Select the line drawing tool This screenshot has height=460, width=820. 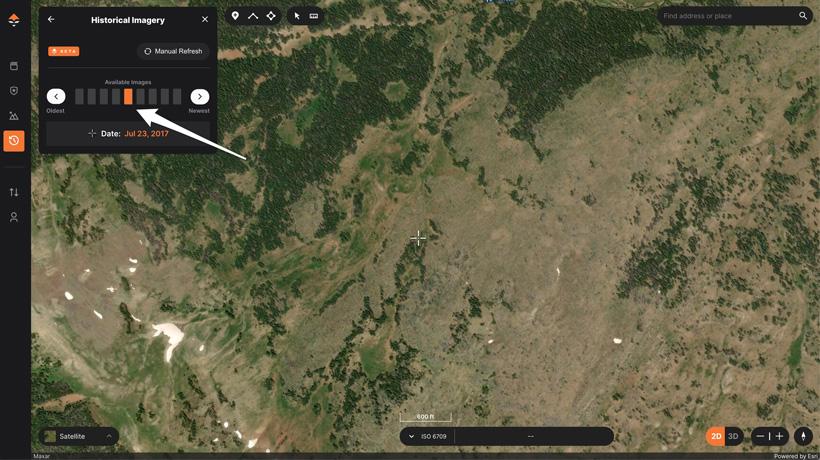coord(253,16)
